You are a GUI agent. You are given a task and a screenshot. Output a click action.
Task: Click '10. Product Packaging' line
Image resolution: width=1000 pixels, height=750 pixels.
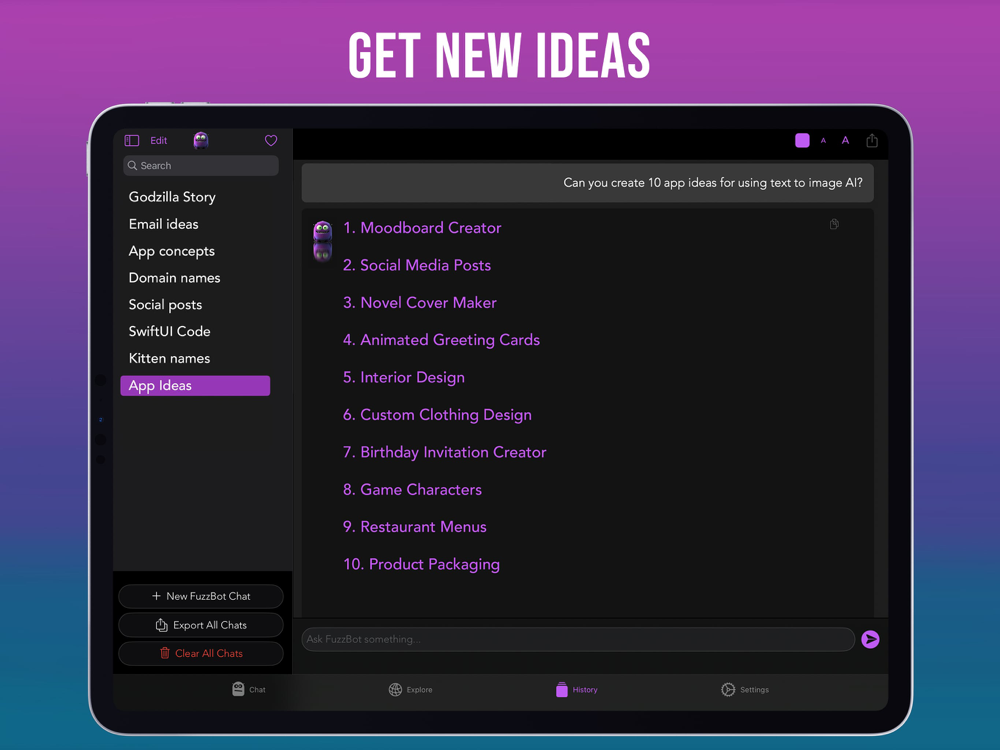(x=421, y=564)
